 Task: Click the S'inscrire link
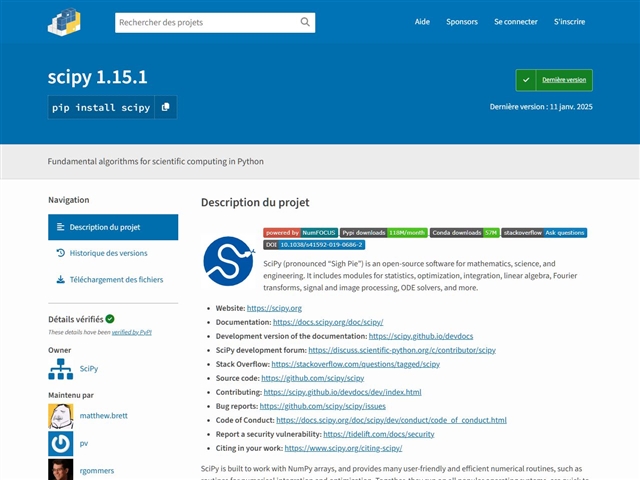click(x=569, y=22)
